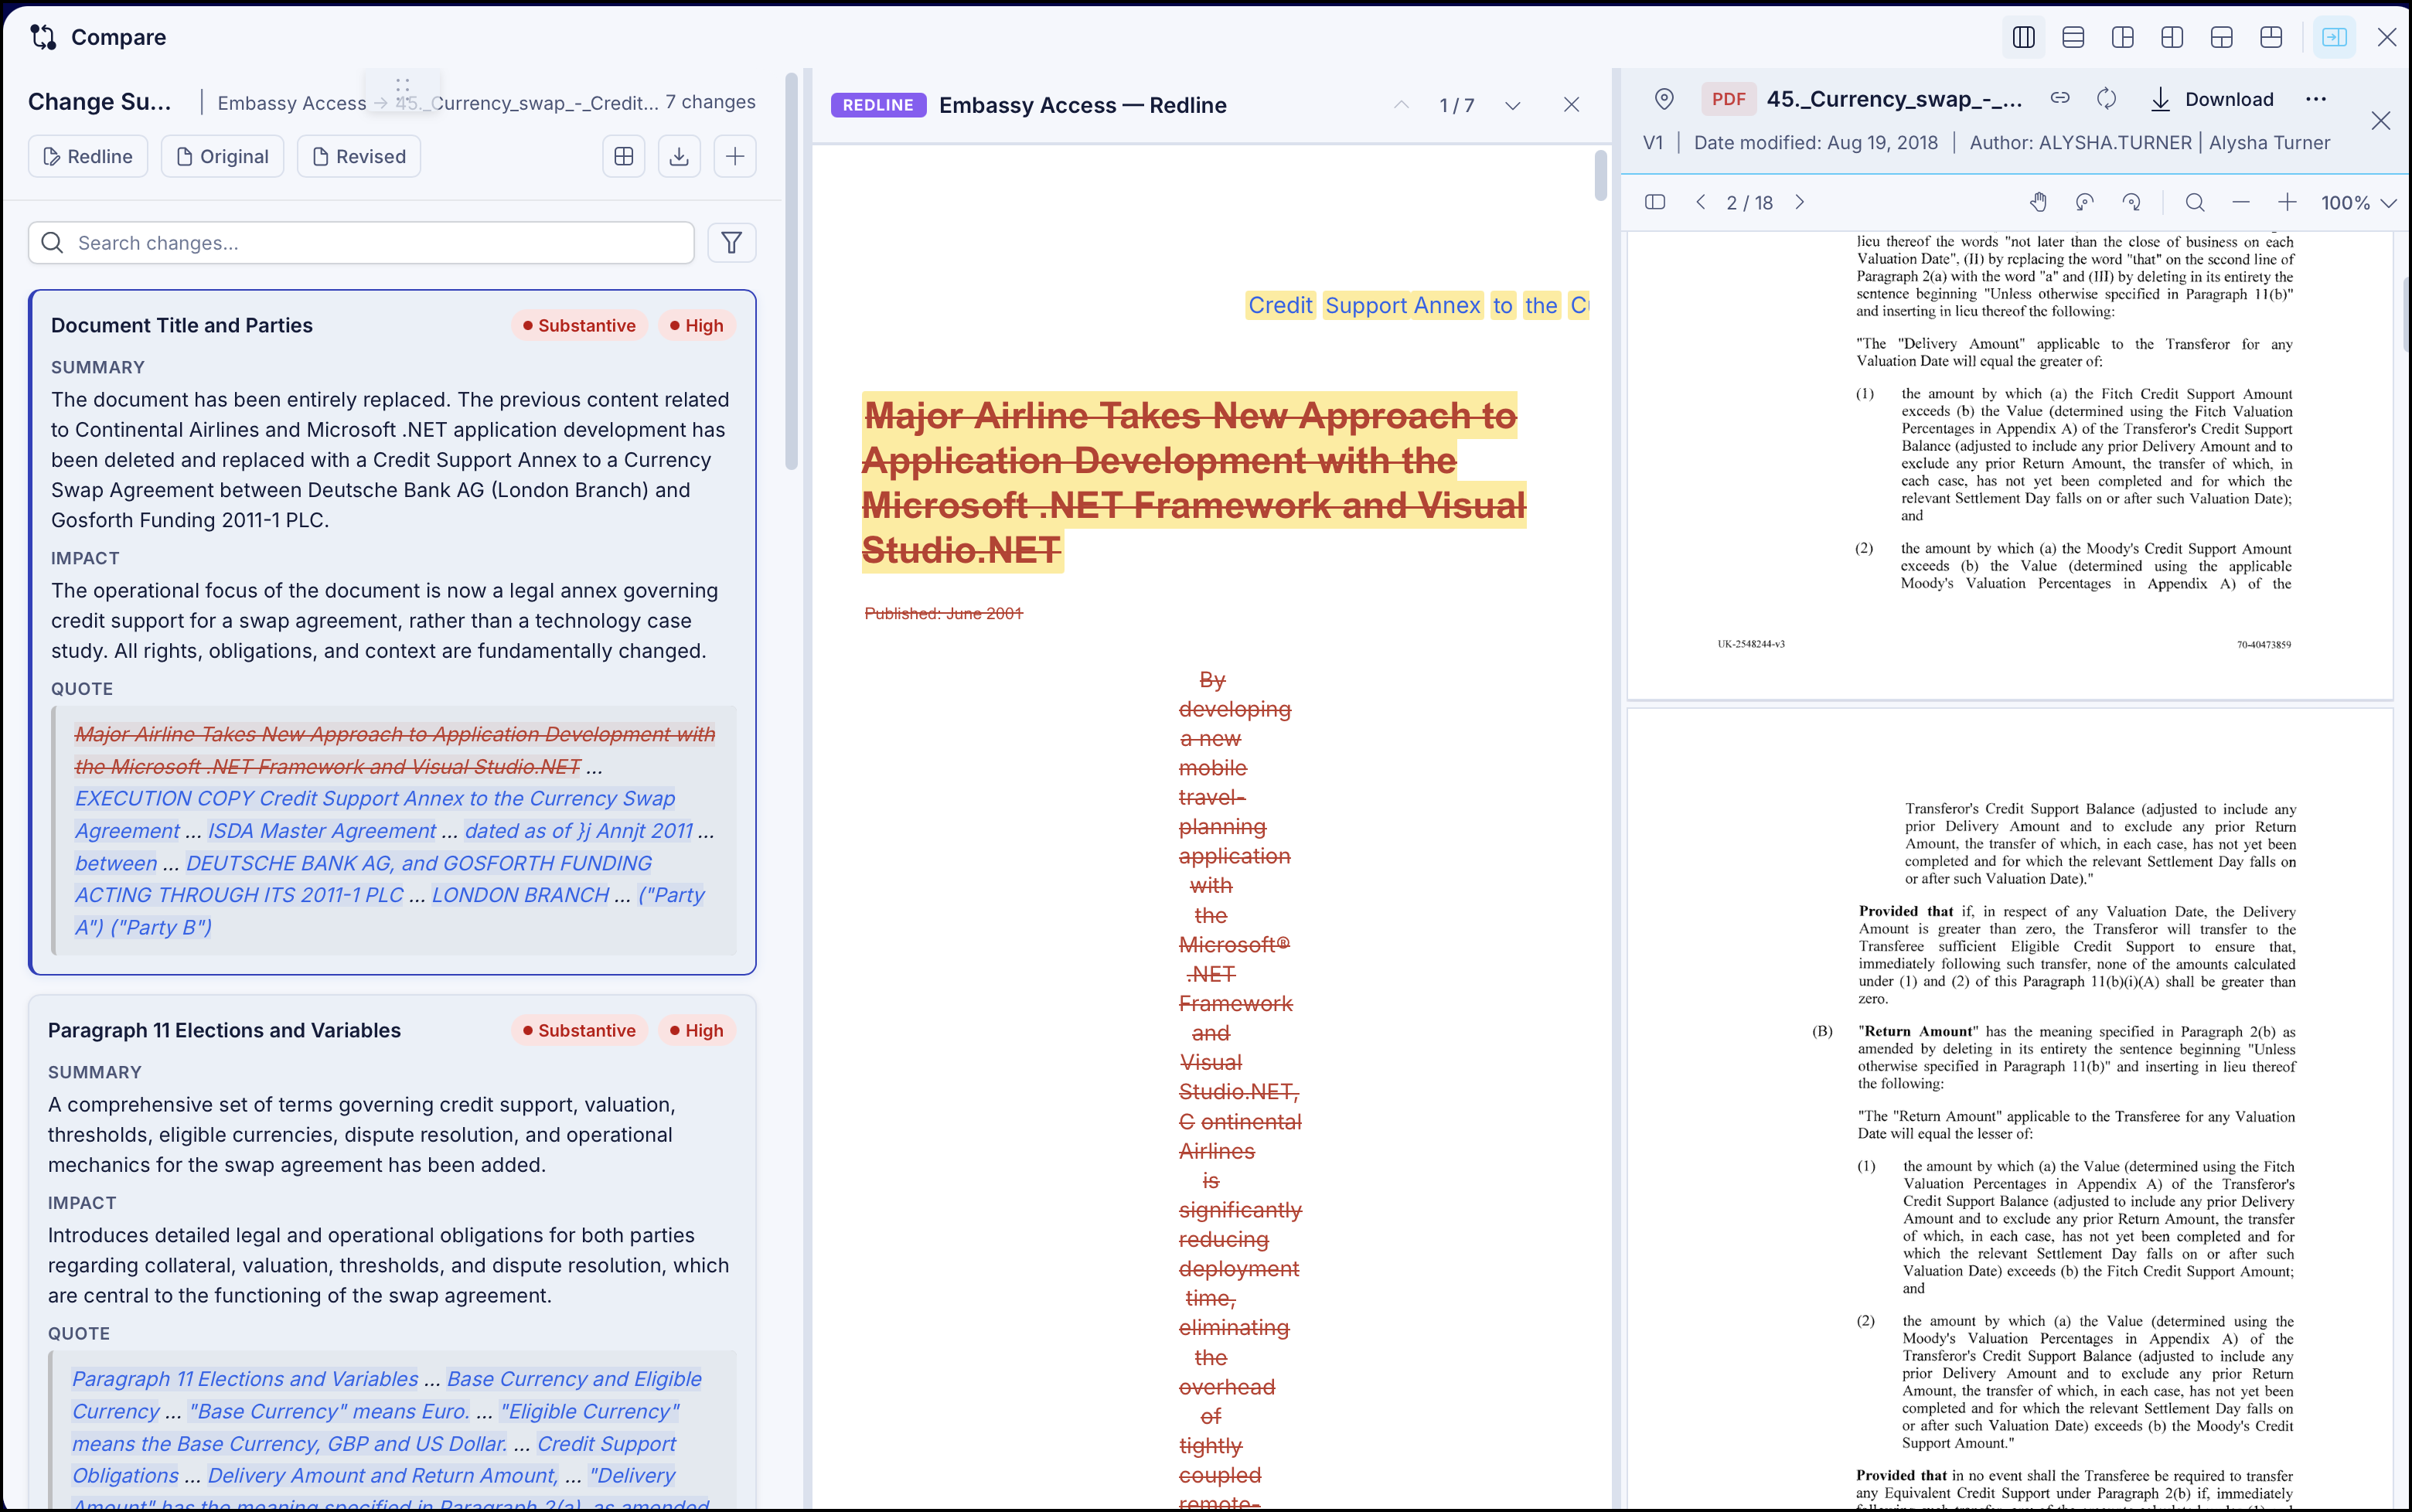Screen dimensions: 2412x1512
Task: Go to previous PDF page
Action: [x=1700, y=202]
